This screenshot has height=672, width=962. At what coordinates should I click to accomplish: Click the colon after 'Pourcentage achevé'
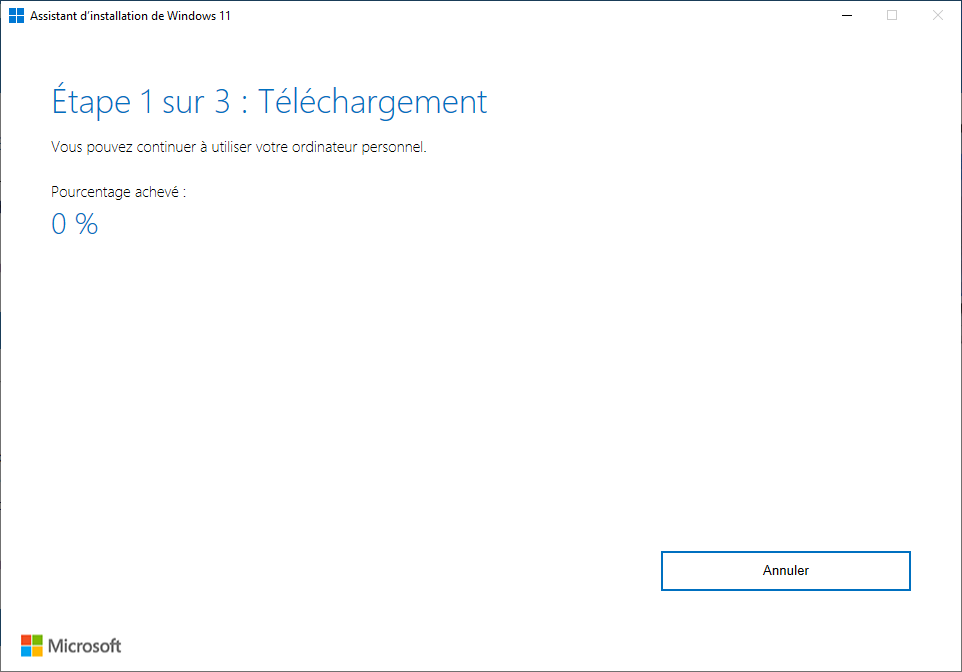[x=184, y=193]
